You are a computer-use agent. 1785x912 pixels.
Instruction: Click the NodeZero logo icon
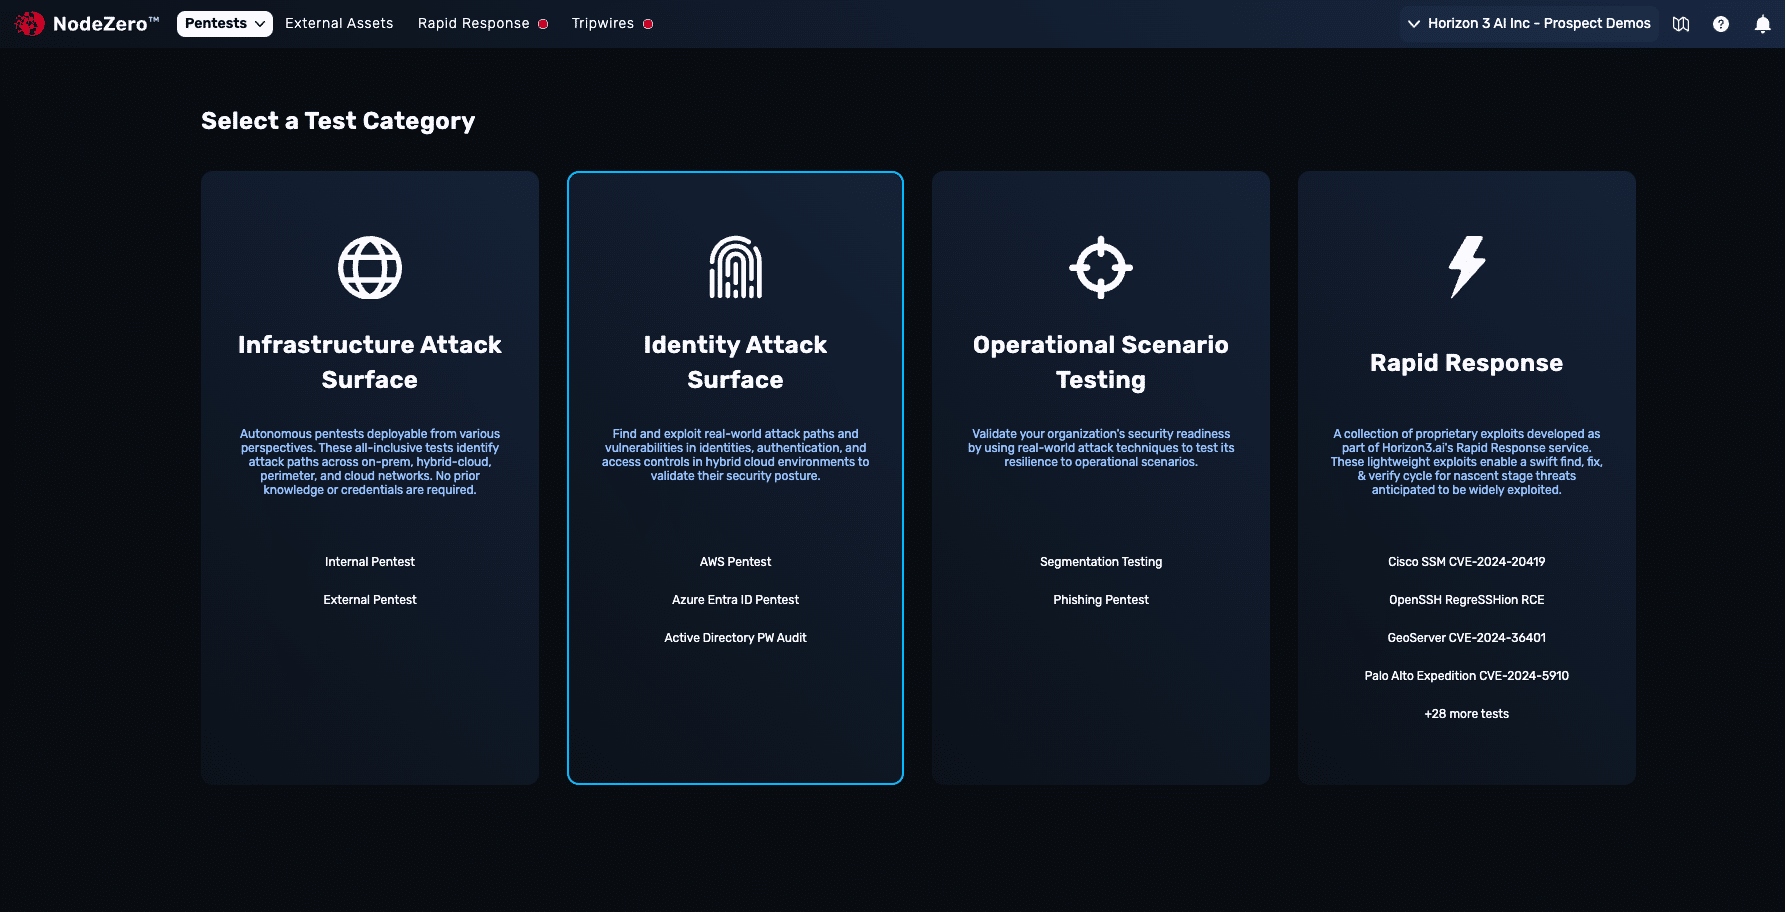click(30, 23)
